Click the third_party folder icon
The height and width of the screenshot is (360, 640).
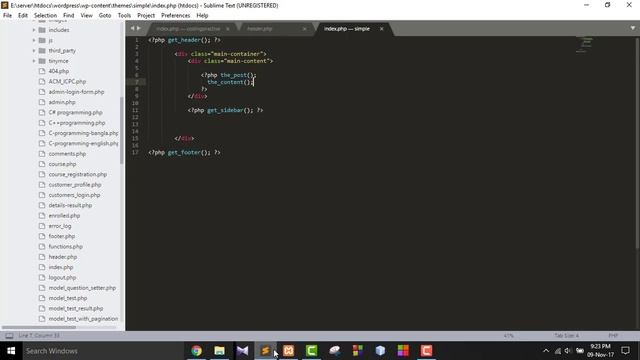(42, 51)
